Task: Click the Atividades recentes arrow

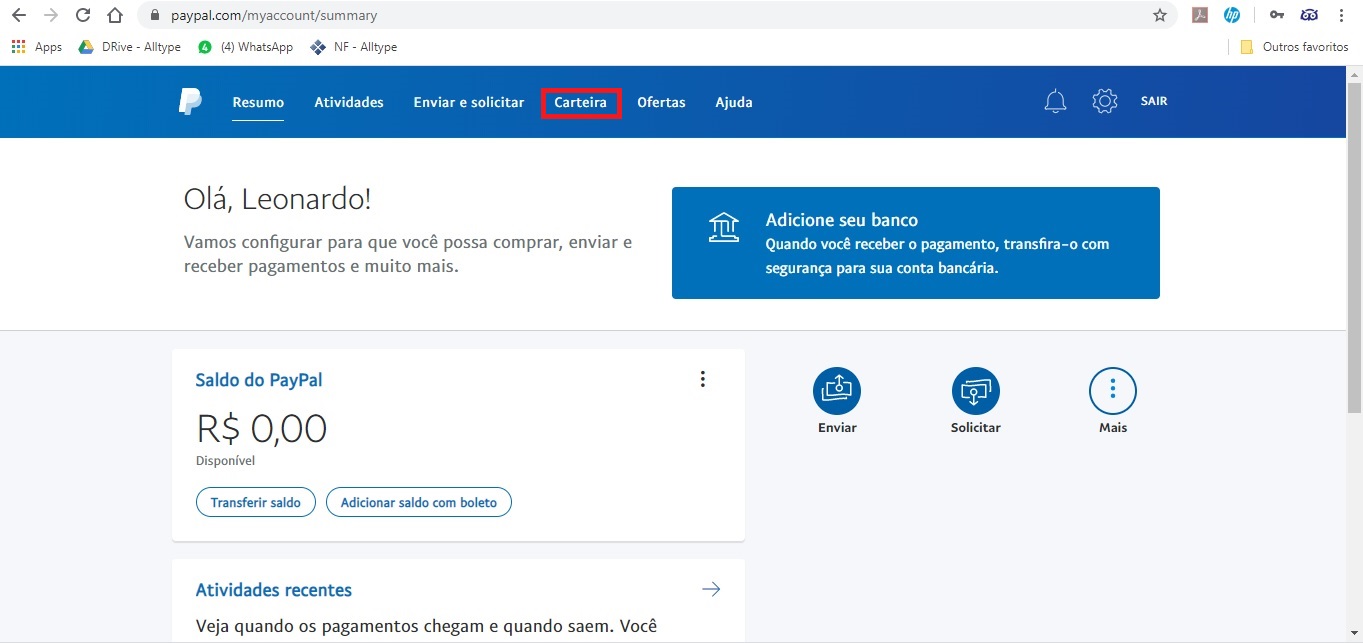Action: point(711,589)
